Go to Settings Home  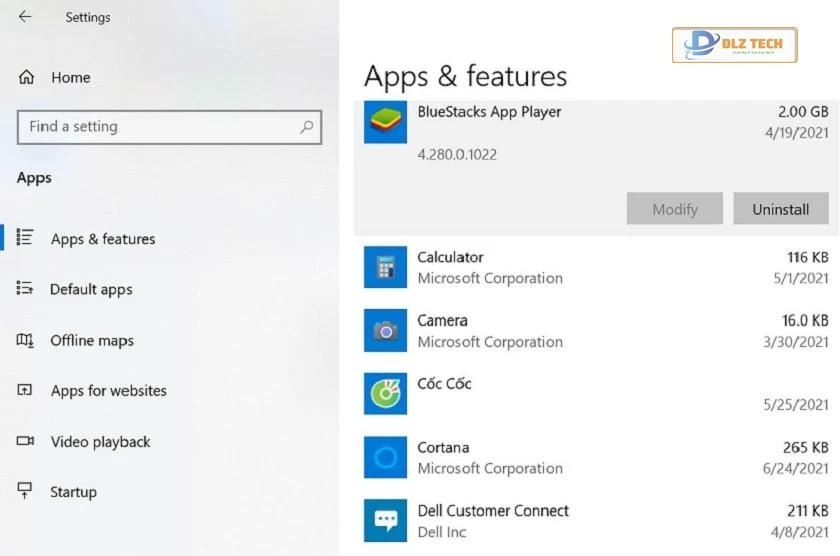70,77
